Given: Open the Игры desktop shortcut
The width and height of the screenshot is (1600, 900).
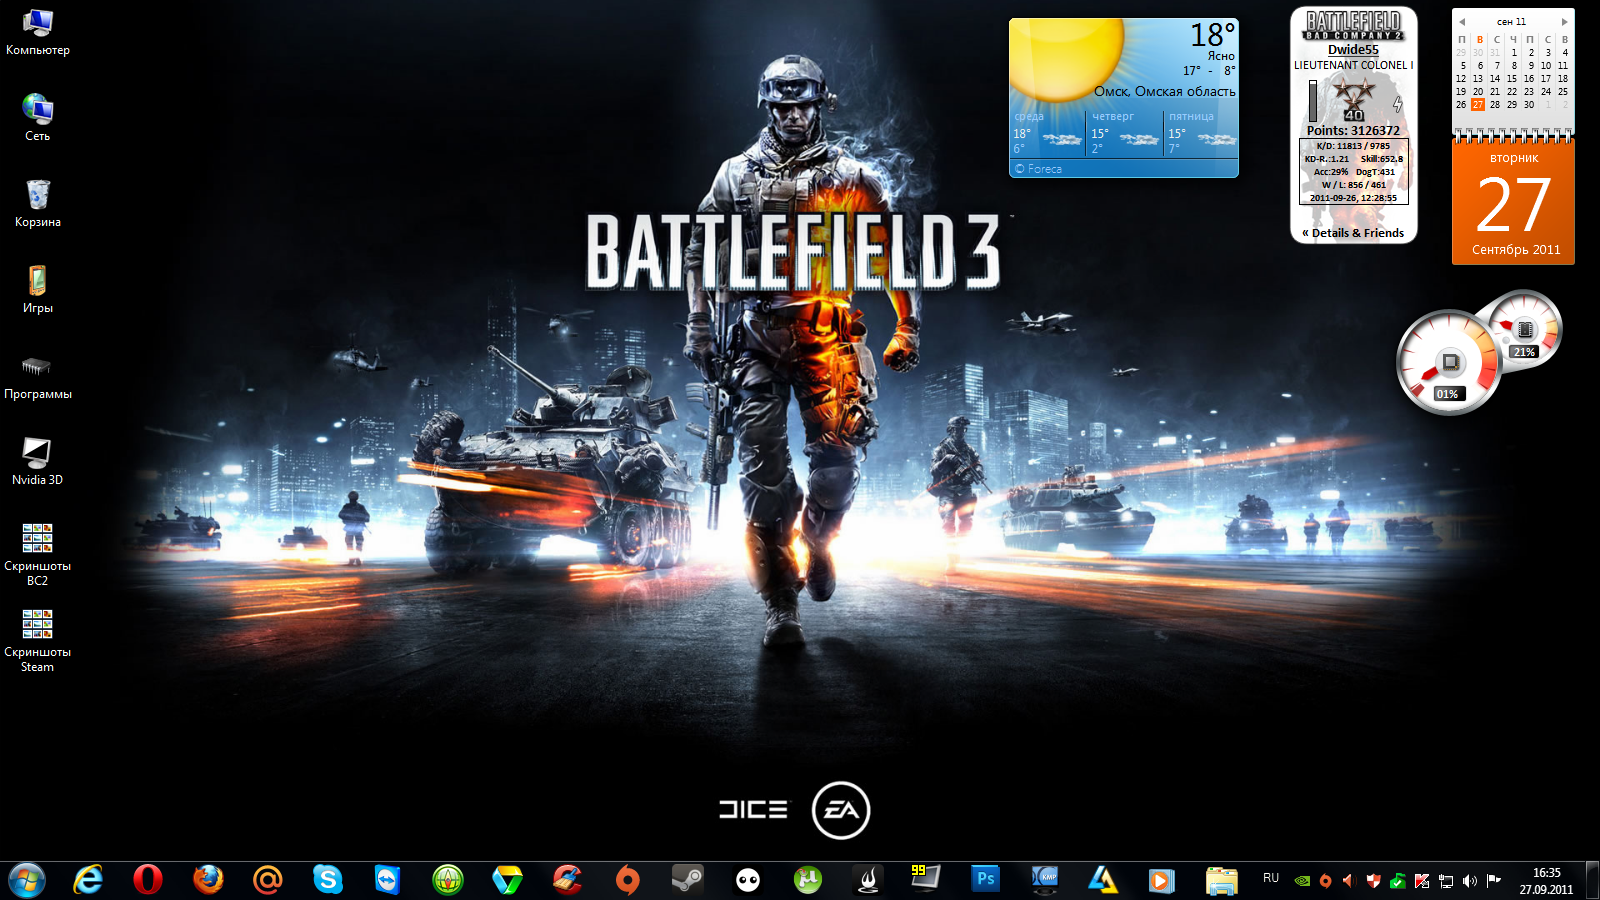Looking at the screenshot, I should [x=37, y=291].
